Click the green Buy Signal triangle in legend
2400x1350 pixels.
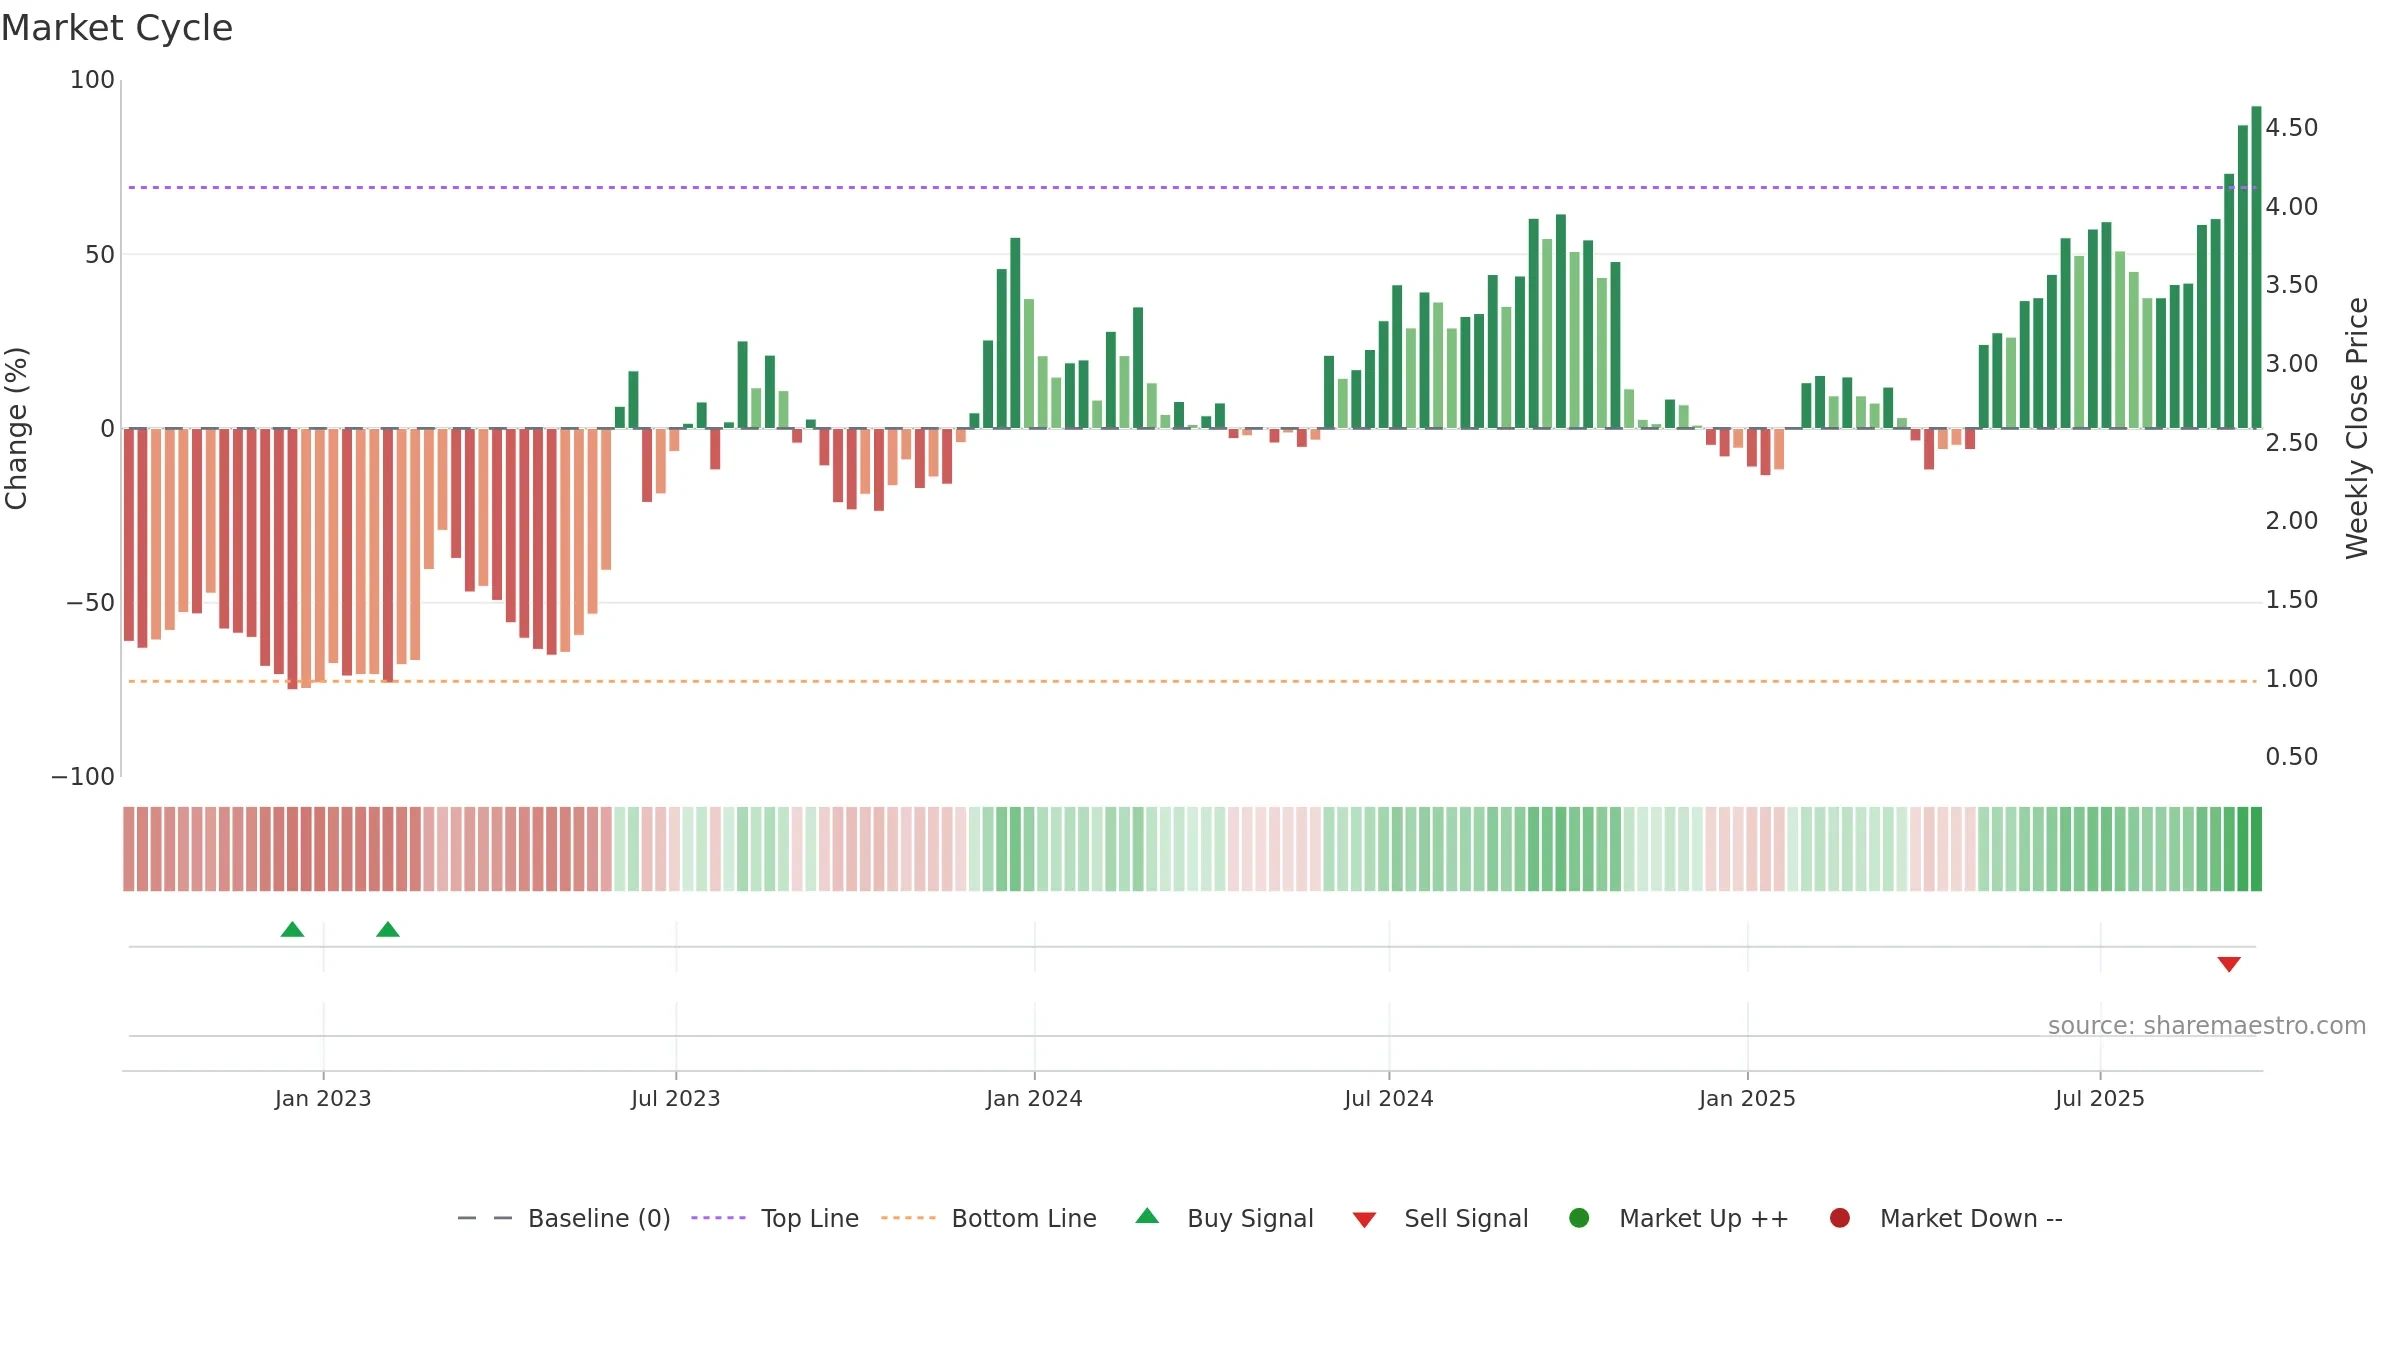[1147, 1216]
